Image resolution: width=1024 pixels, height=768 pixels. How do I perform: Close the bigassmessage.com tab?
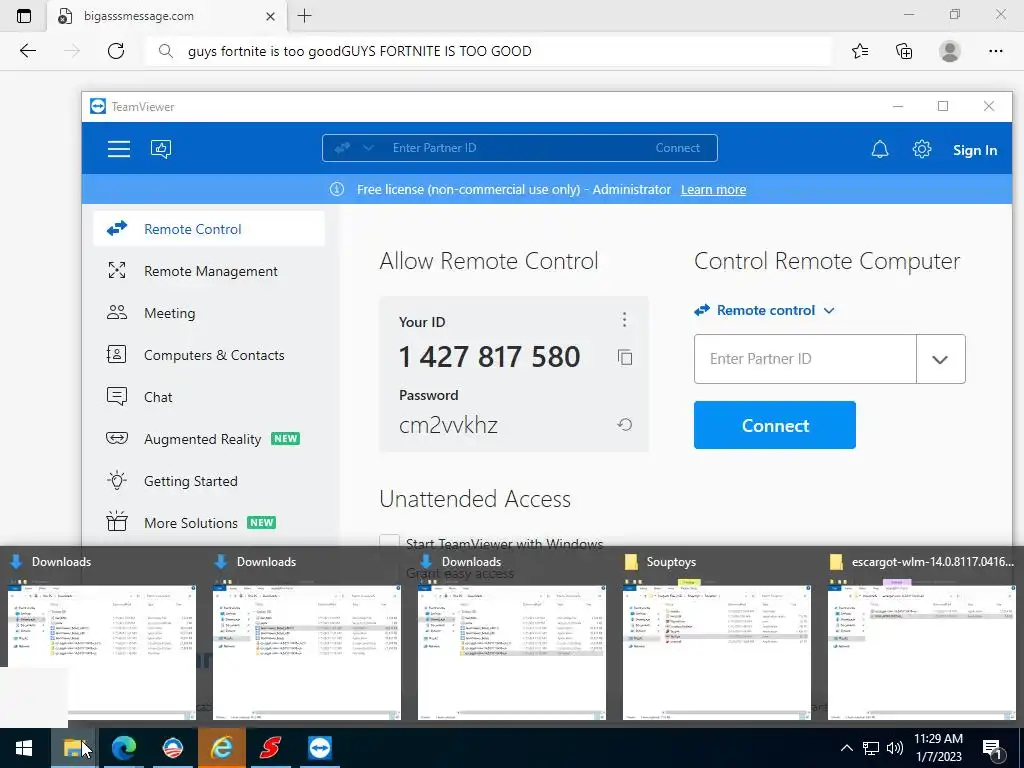point(270,16)
